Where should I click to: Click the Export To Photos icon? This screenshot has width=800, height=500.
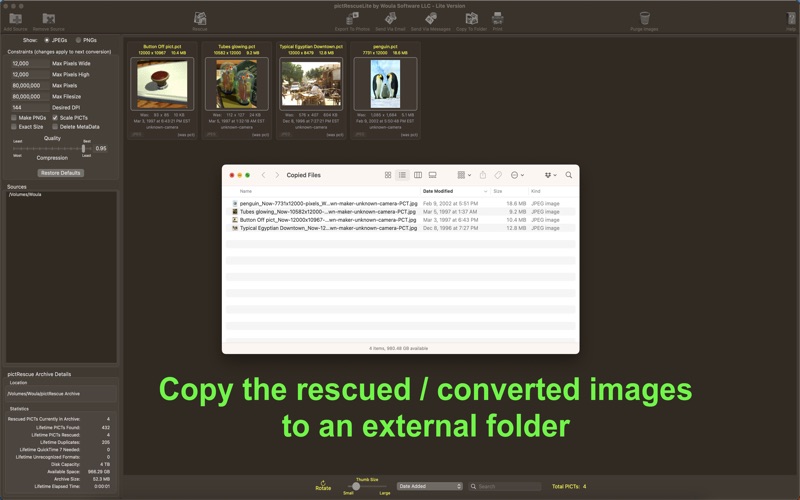pos(352,19)
